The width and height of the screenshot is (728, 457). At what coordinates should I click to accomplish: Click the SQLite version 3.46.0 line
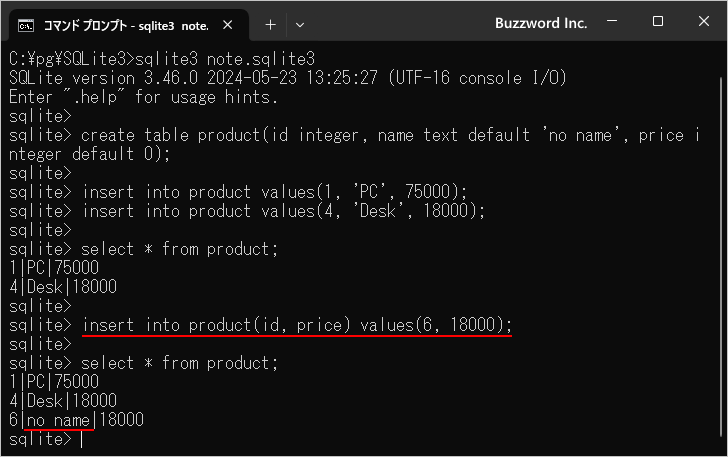click(x=288, y=78)
